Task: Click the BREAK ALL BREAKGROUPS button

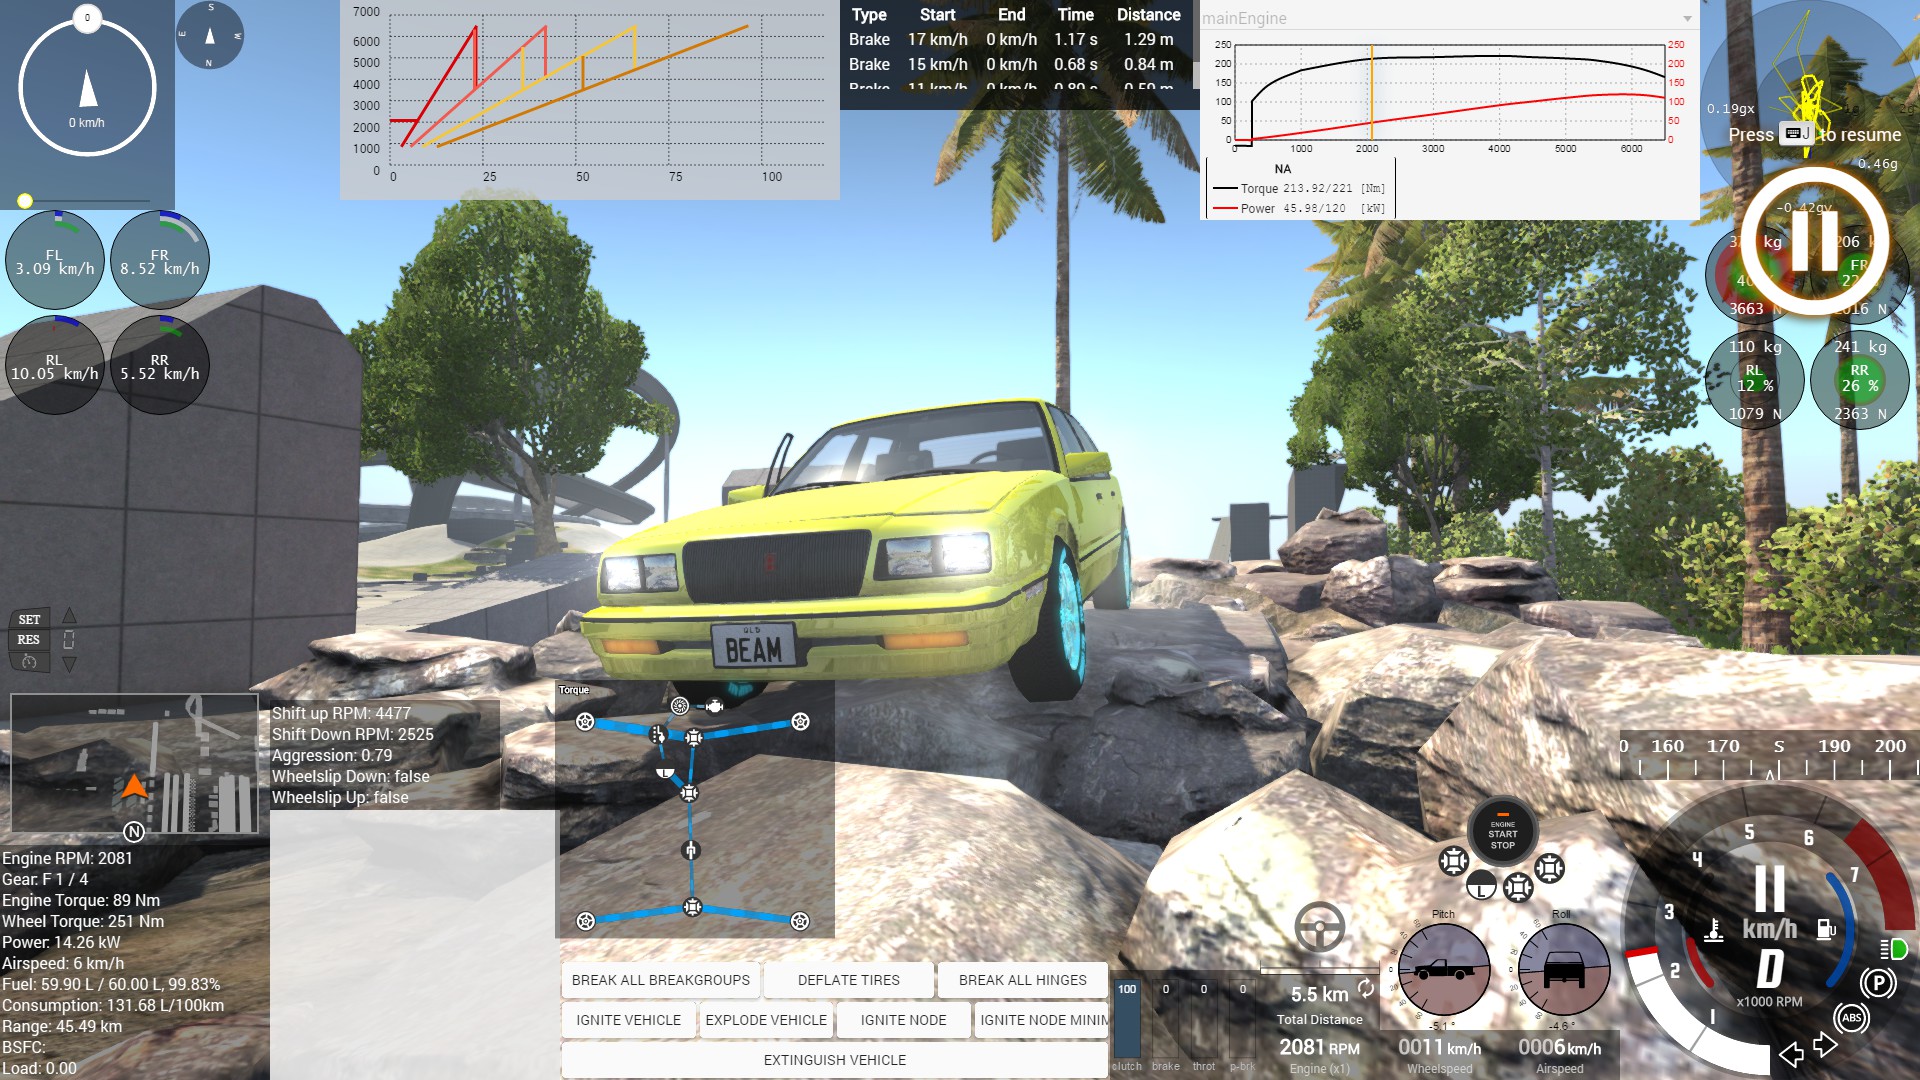Action: [x=660, y=980]
